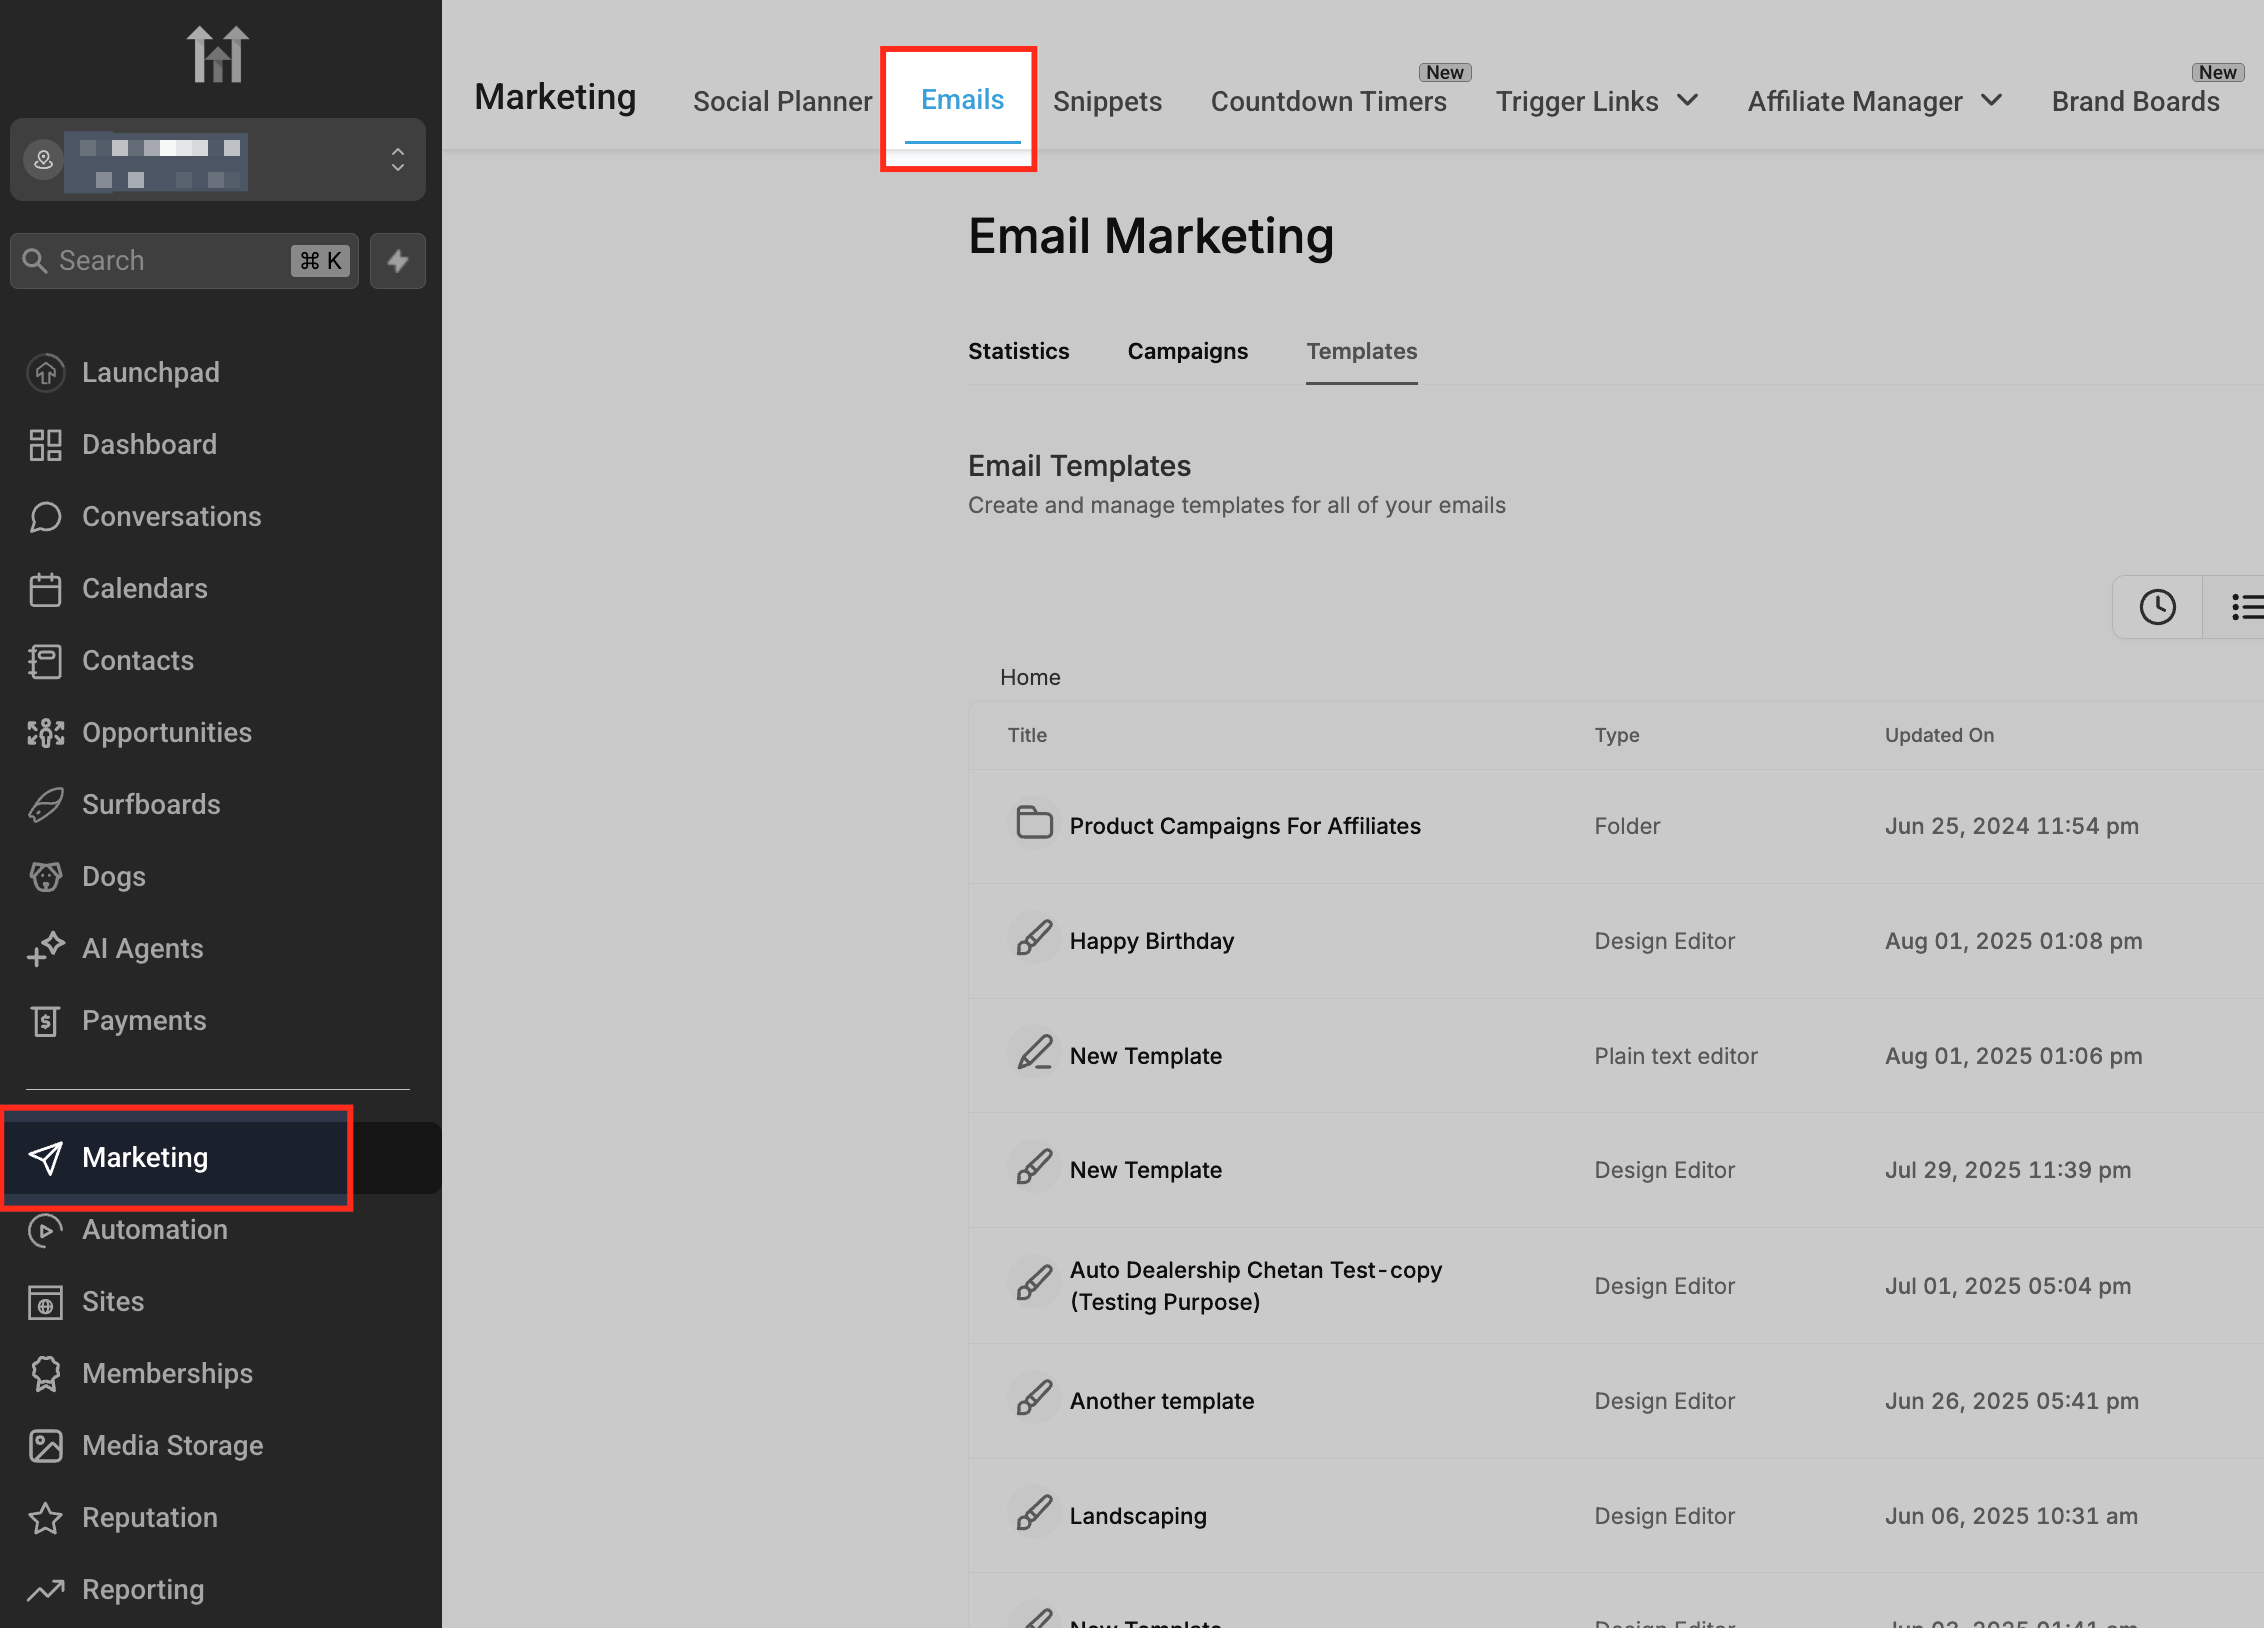
Task: Switch to the Campaigns tab
Action: pyautogui.click(x=1187, y=351)
